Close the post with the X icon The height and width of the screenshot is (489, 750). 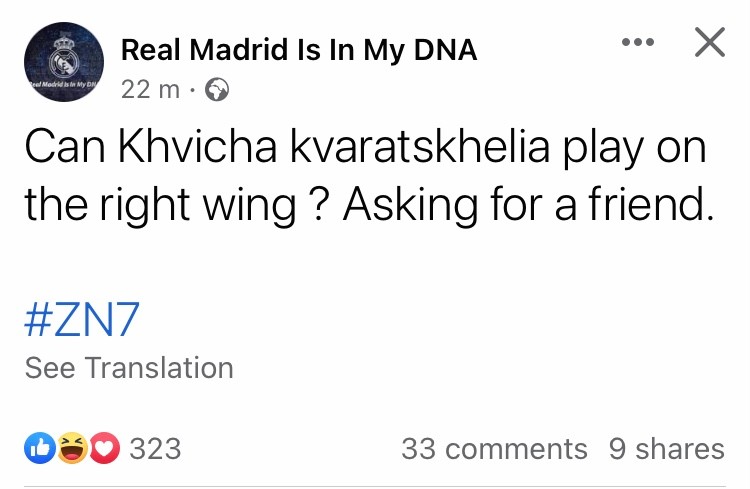tap(709, 43)
